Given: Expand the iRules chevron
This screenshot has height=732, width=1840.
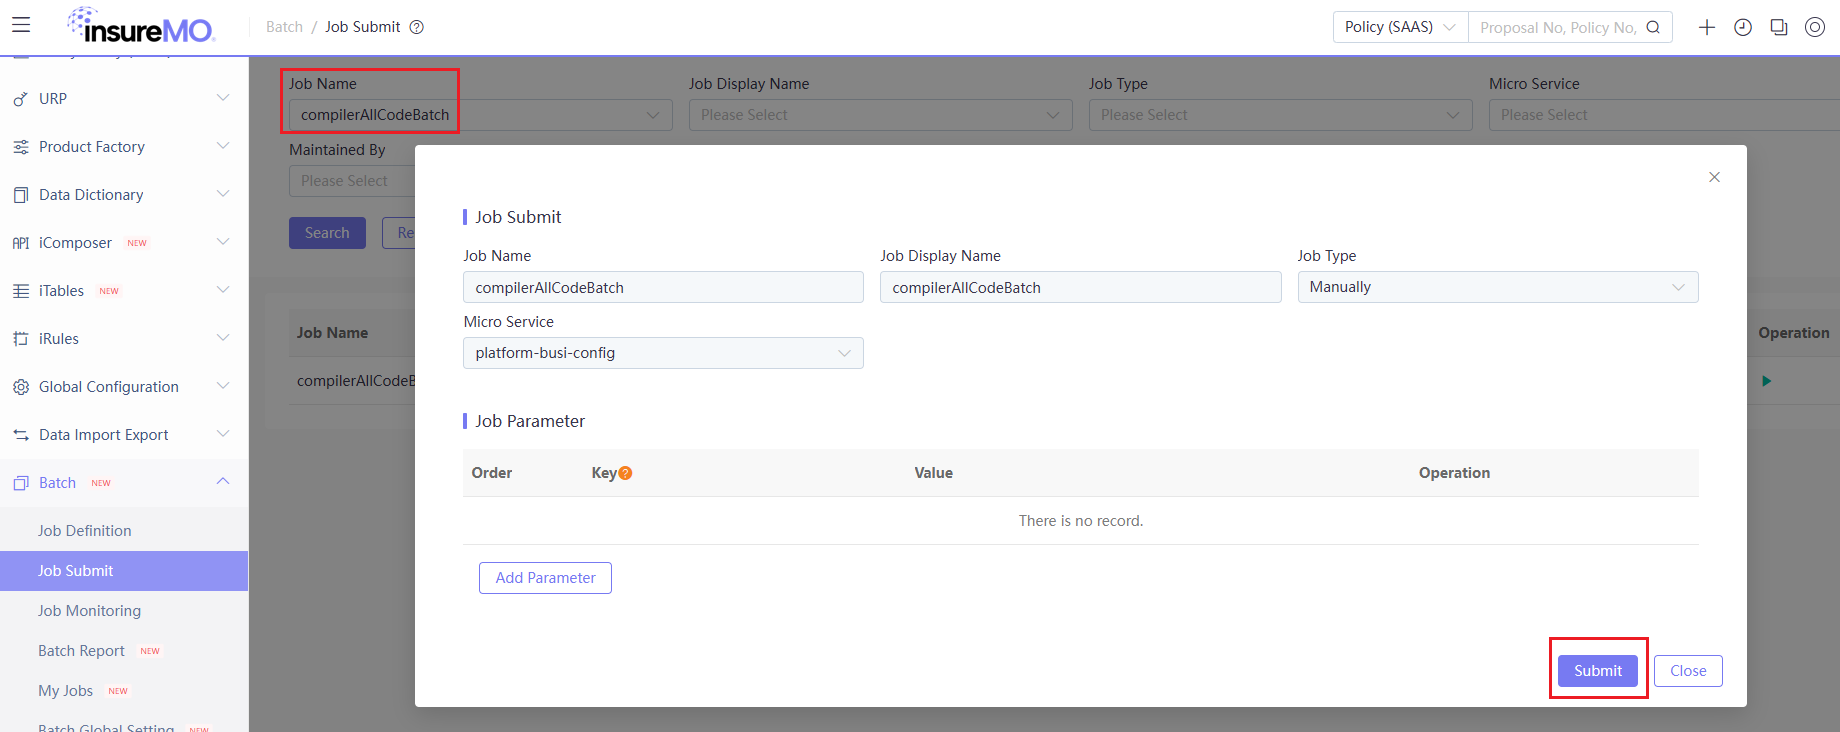Looking at the screenshot, I should click(223, 338).
